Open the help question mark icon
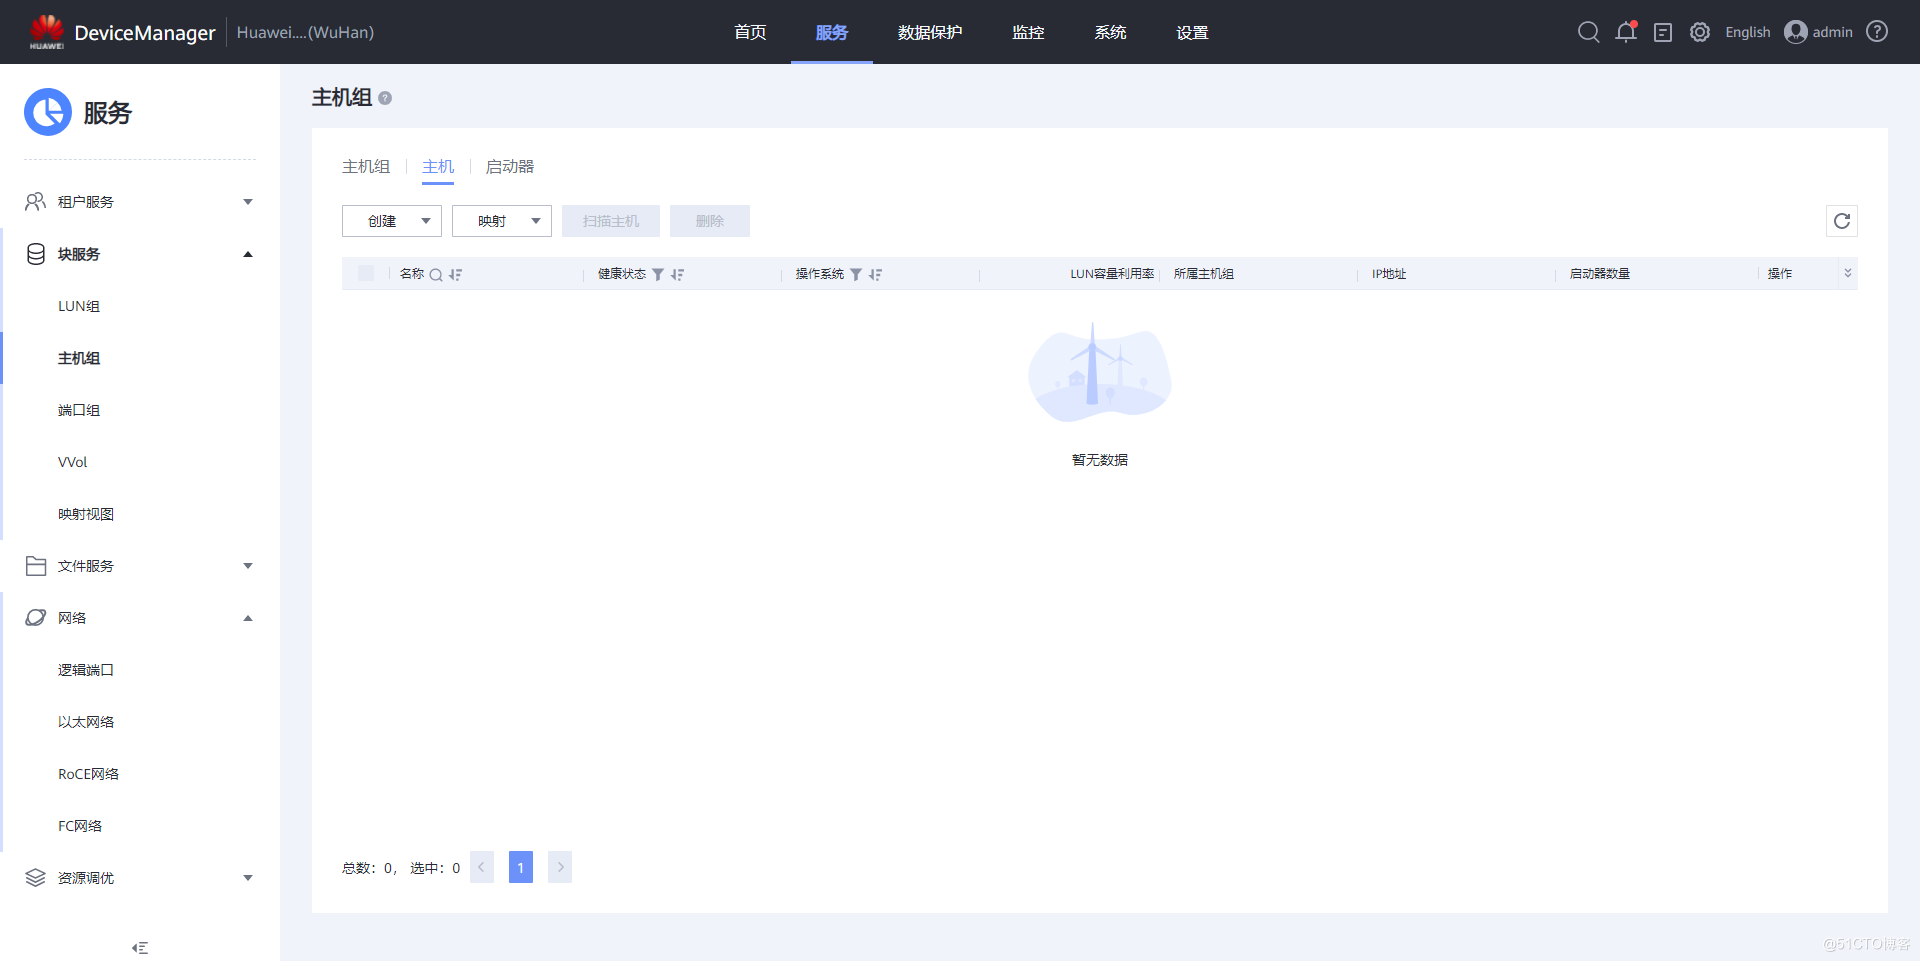This screenshot has height=961, width=1920. [1877, 32]
